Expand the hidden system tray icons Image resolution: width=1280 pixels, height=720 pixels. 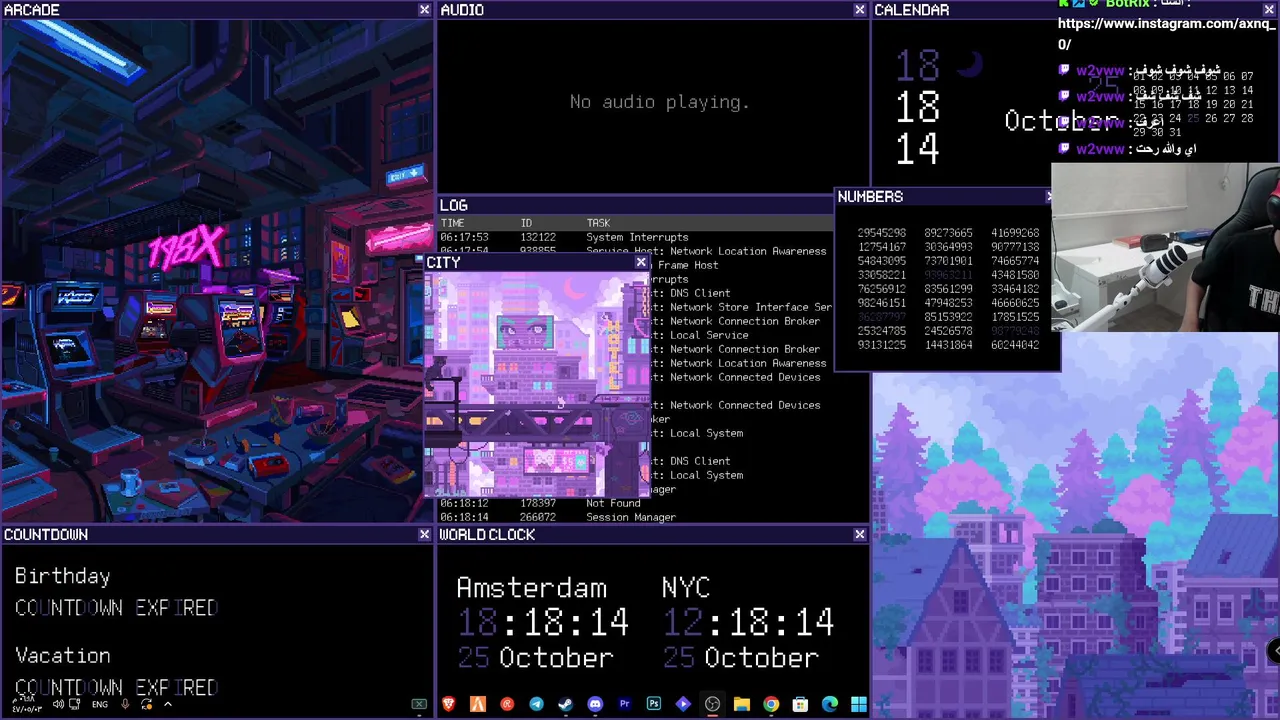coord(168,704)
